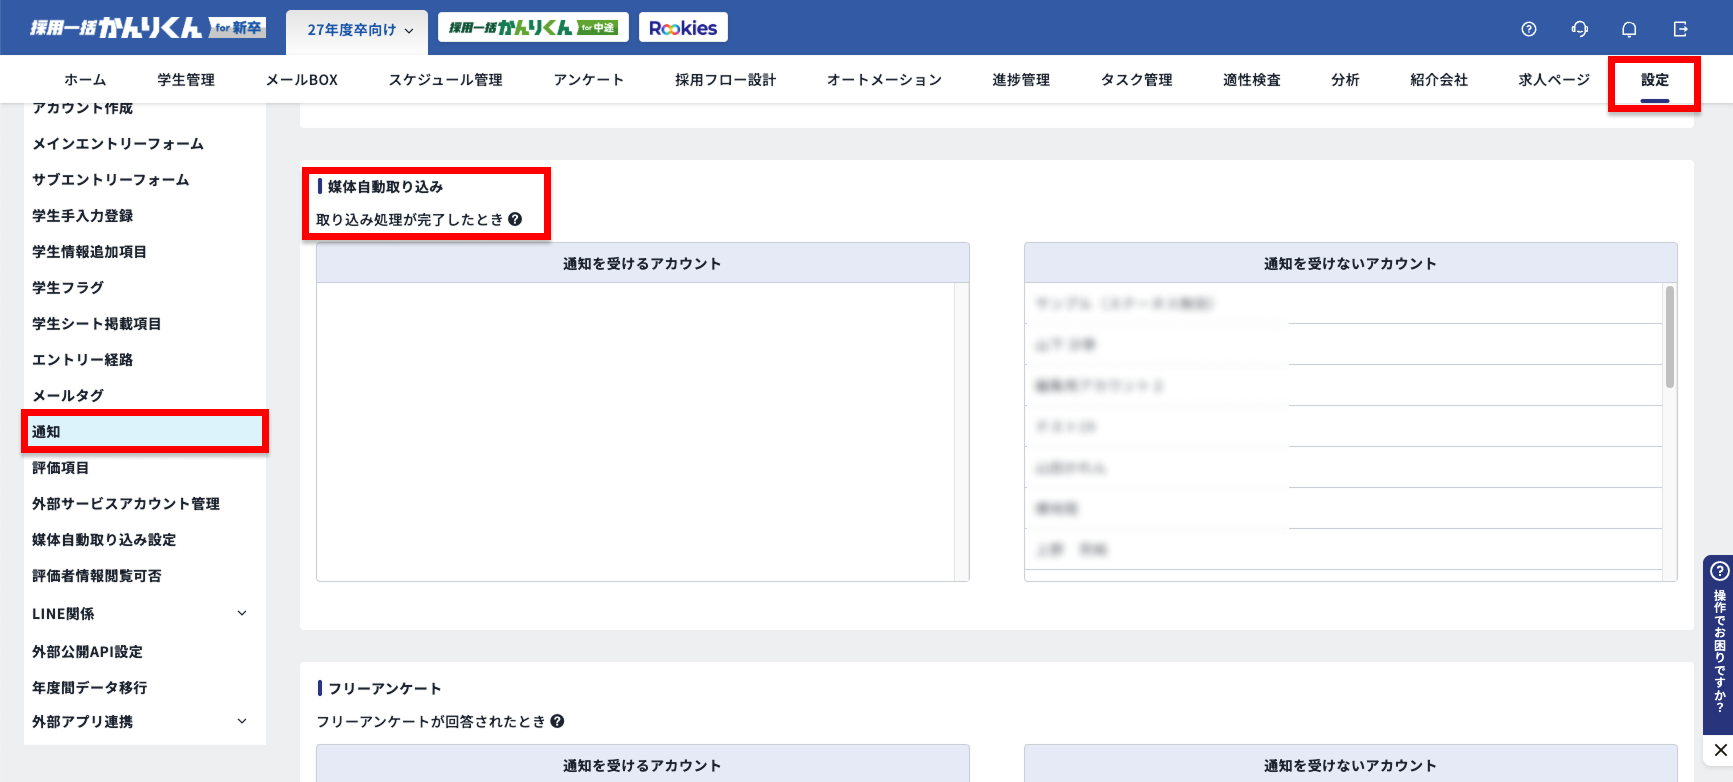This screenshot has height=782, width=1733.
Task: Close the 操作でお困りですか help widget
Action: click(1720, 750)
